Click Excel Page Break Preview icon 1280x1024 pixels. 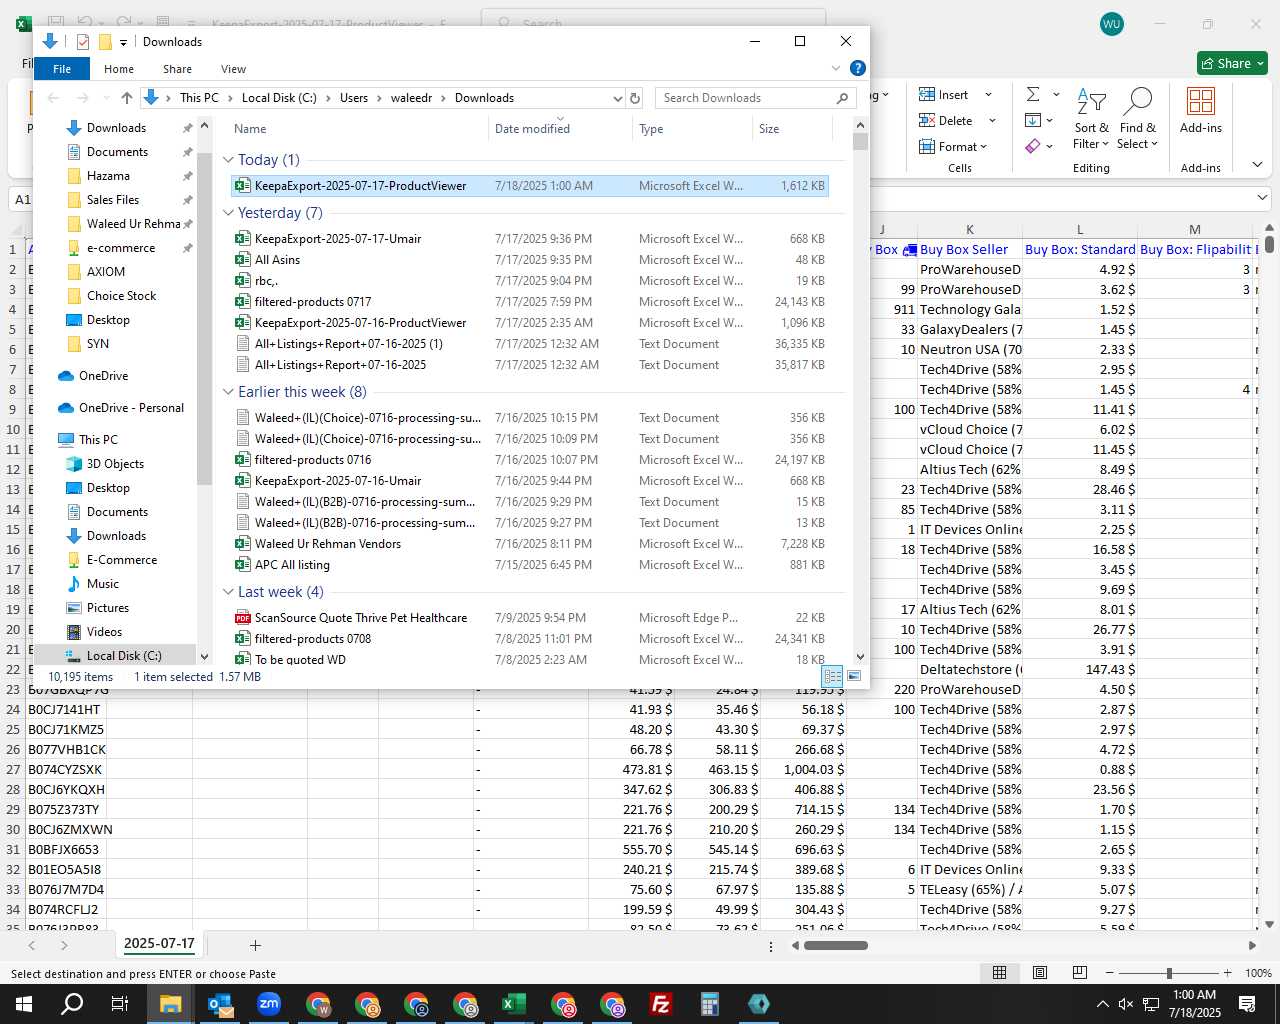coord(1080,972)
